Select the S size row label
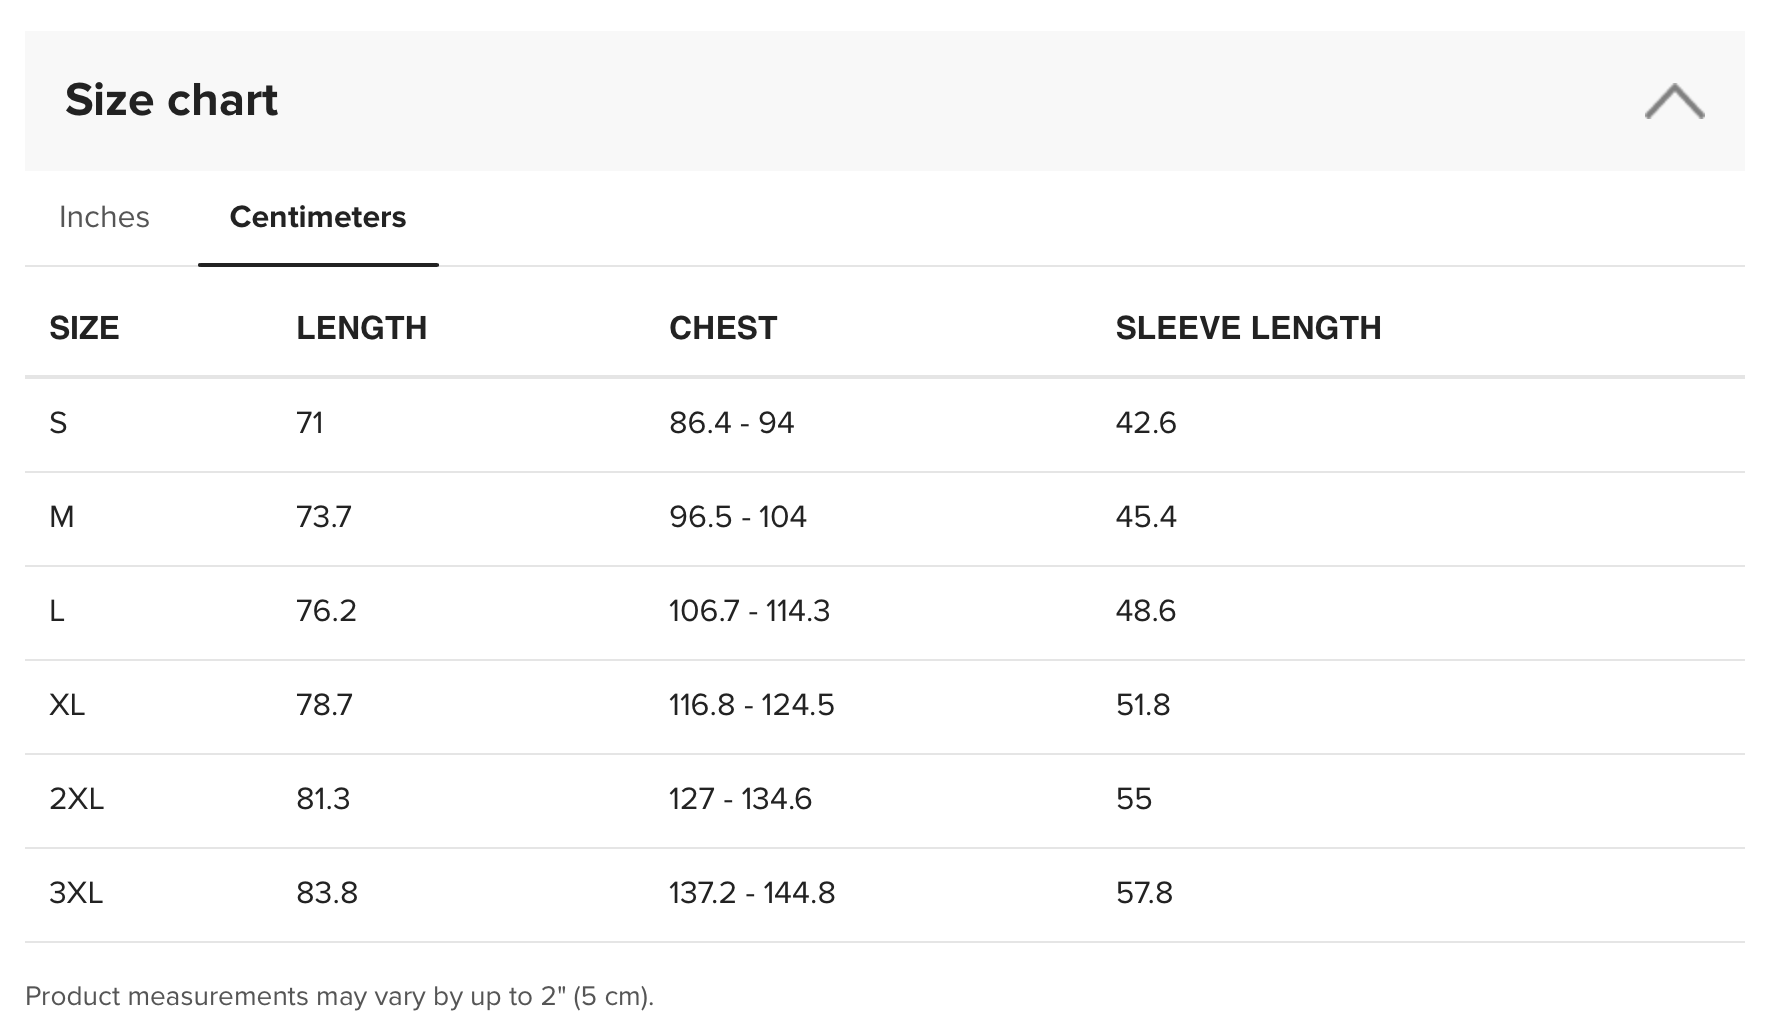Viewport: 1766px width, 1024px height. [x=58, y=423]
